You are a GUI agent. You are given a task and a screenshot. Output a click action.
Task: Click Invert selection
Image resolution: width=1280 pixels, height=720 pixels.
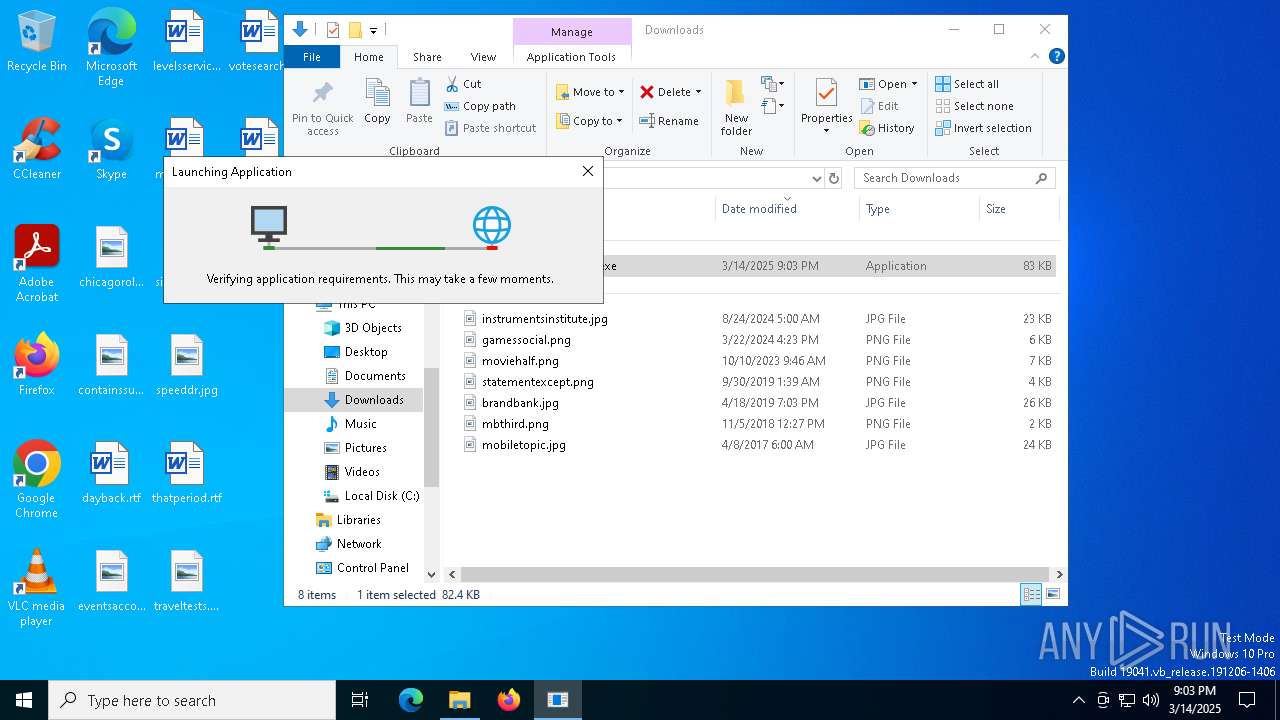(x=983, y=128)
